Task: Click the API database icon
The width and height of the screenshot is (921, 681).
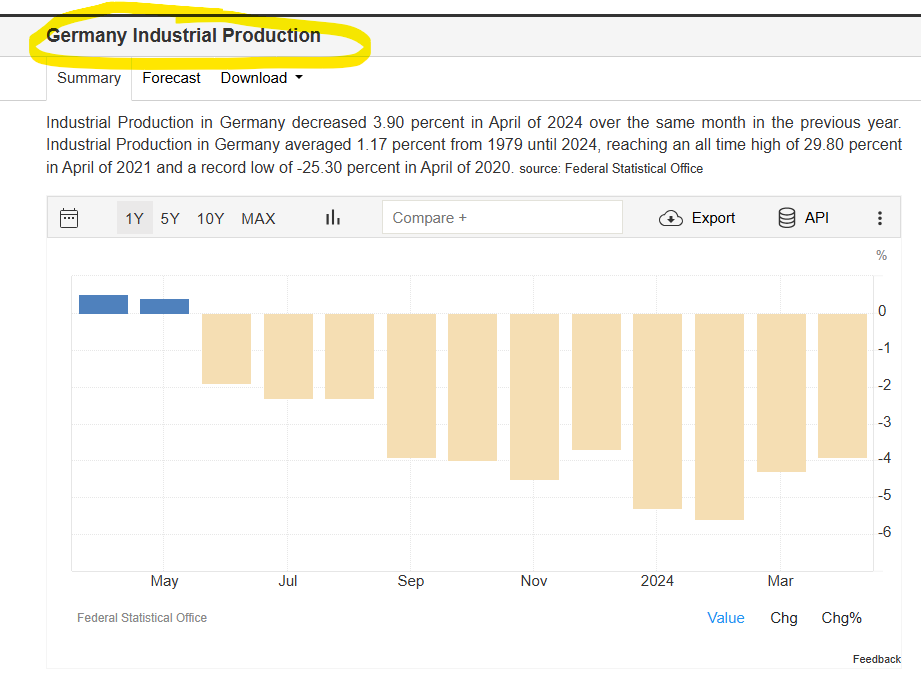Action: pyautogui.click(x=786, y=217)
